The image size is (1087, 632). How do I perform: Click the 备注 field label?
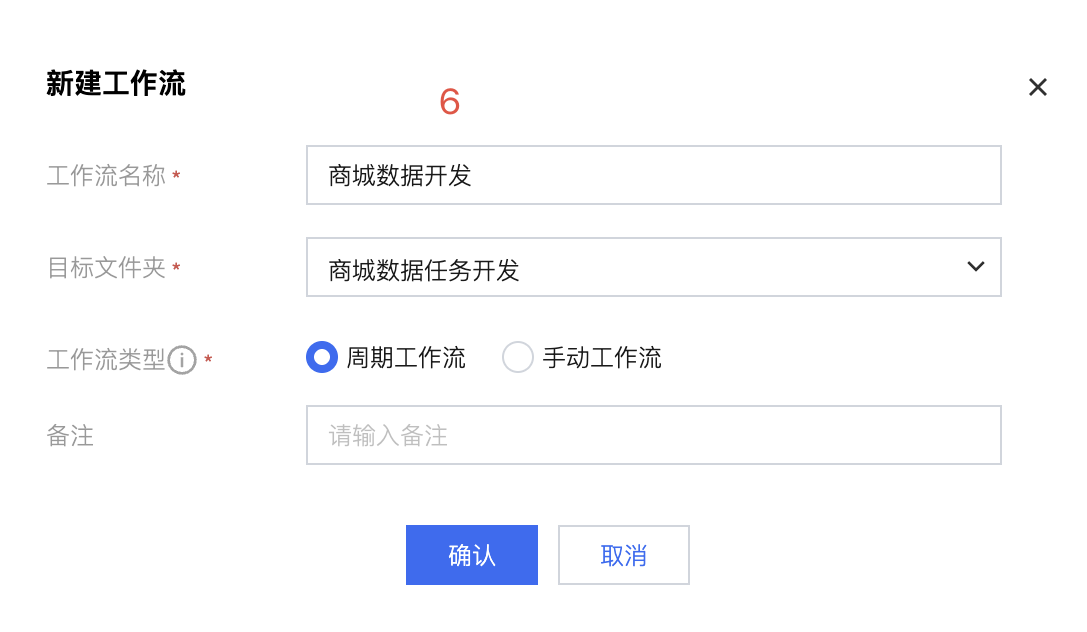pyautogui.click(x=70, y=436)
